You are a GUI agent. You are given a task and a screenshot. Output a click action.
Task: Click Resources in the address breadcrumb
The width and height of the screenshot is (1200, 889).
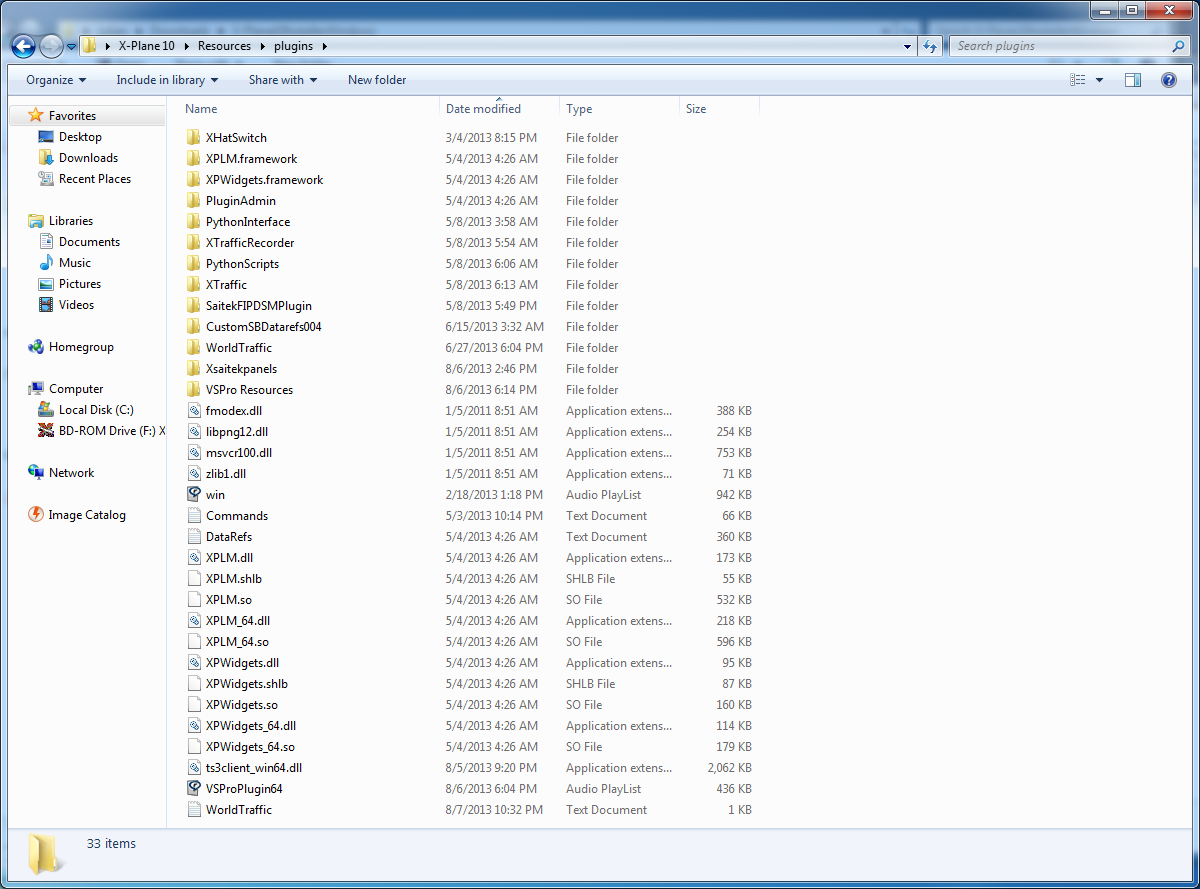pyautogui.click(x=224, y=46)
